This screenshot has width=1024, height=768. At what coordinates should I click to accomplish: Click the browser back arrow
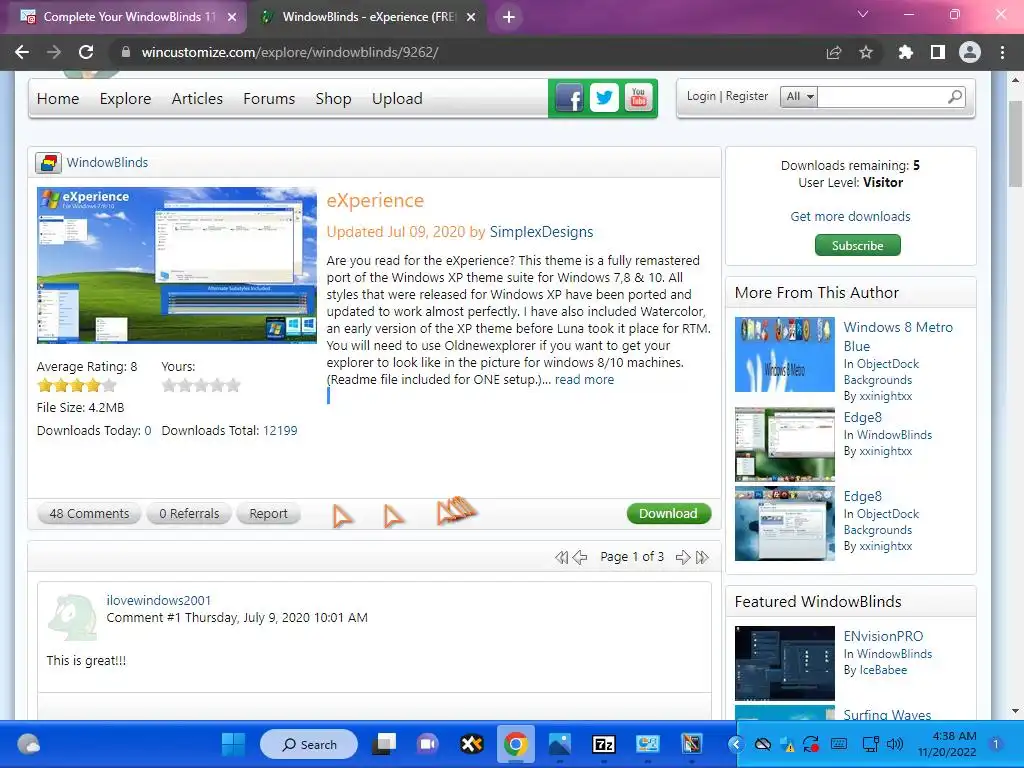pos(22,52)
